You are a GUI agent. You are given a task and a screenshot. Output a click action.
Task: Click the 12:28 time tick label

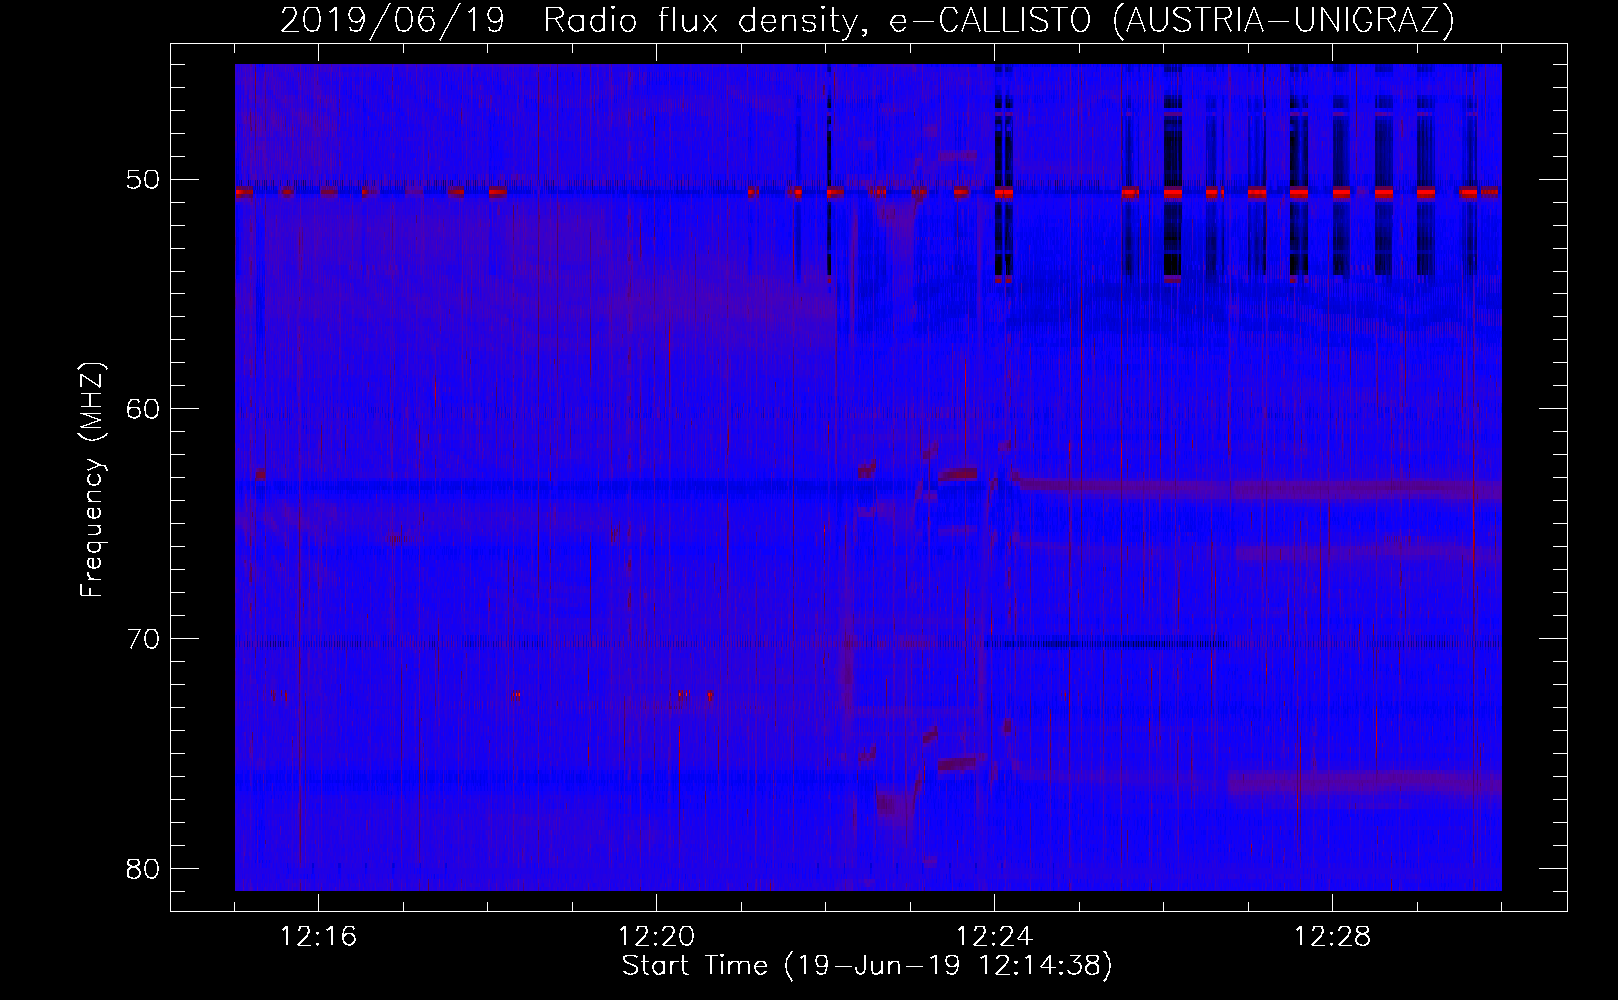point(1333,937)
